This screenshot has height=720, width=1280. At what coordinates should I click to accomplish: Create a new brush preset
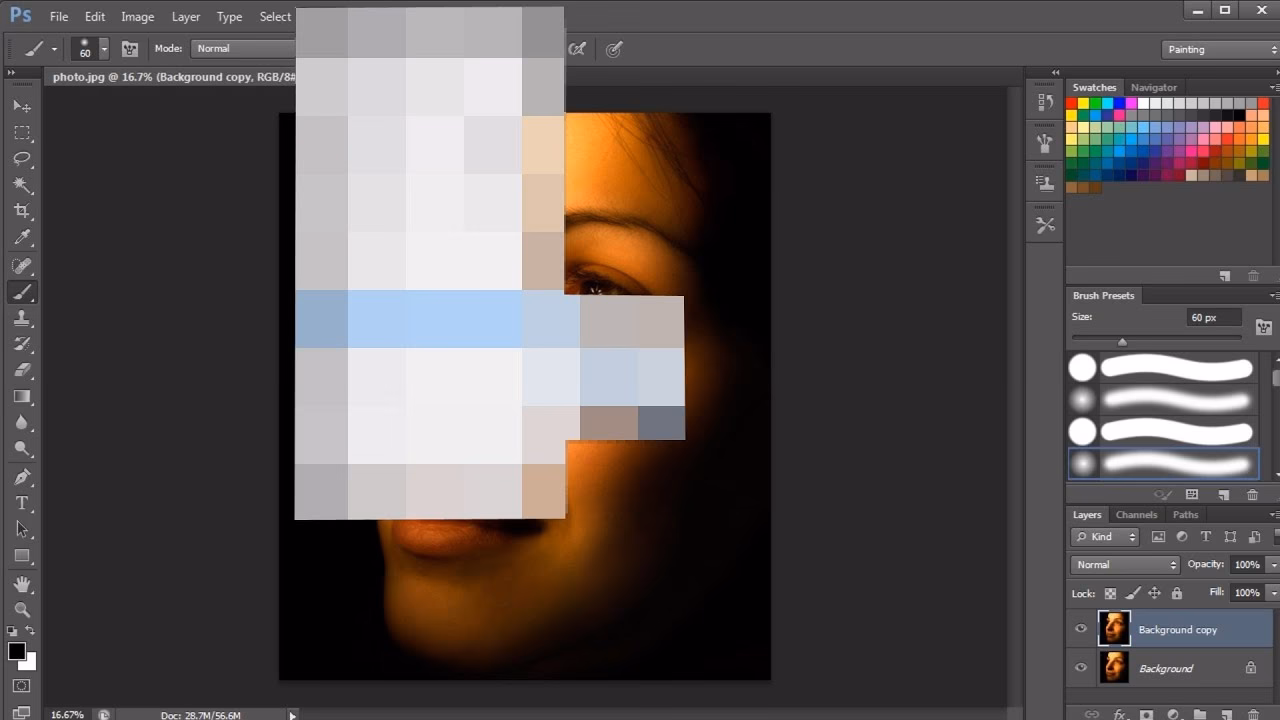(x=1222, y=494)
